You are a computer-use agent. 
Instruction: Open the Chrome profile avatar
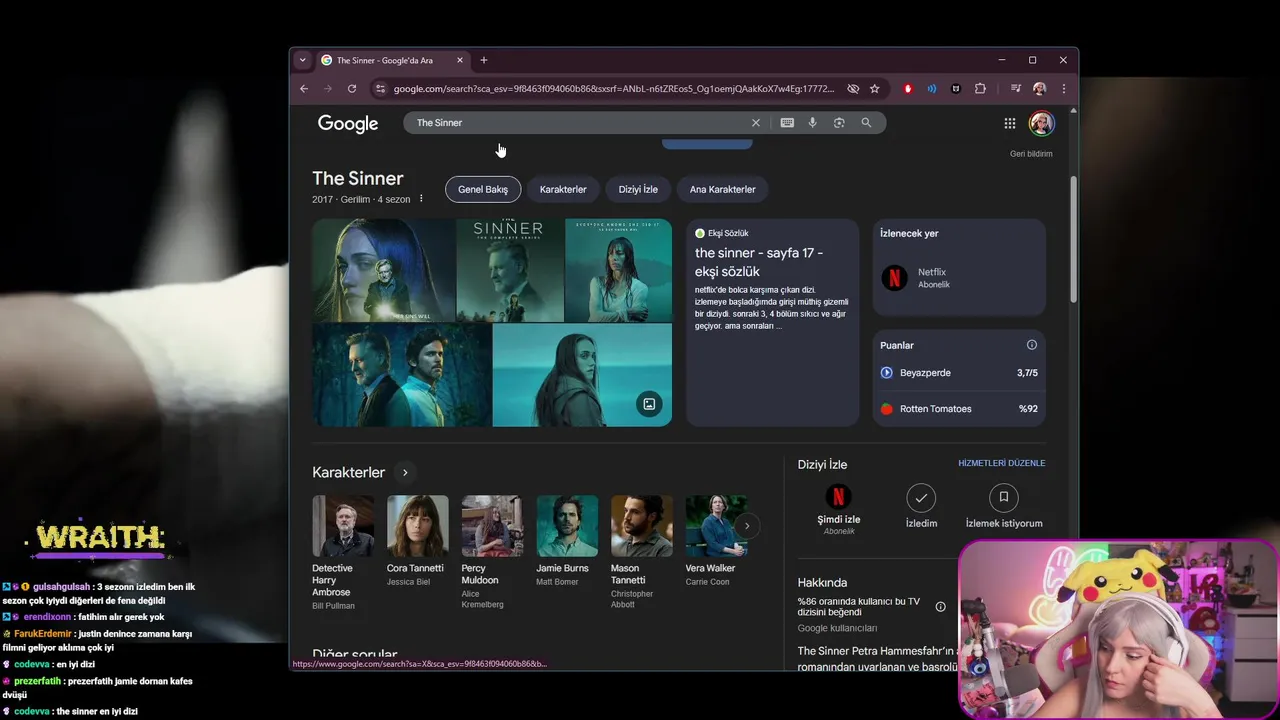pyautogui.click(x=1040, y=89)
